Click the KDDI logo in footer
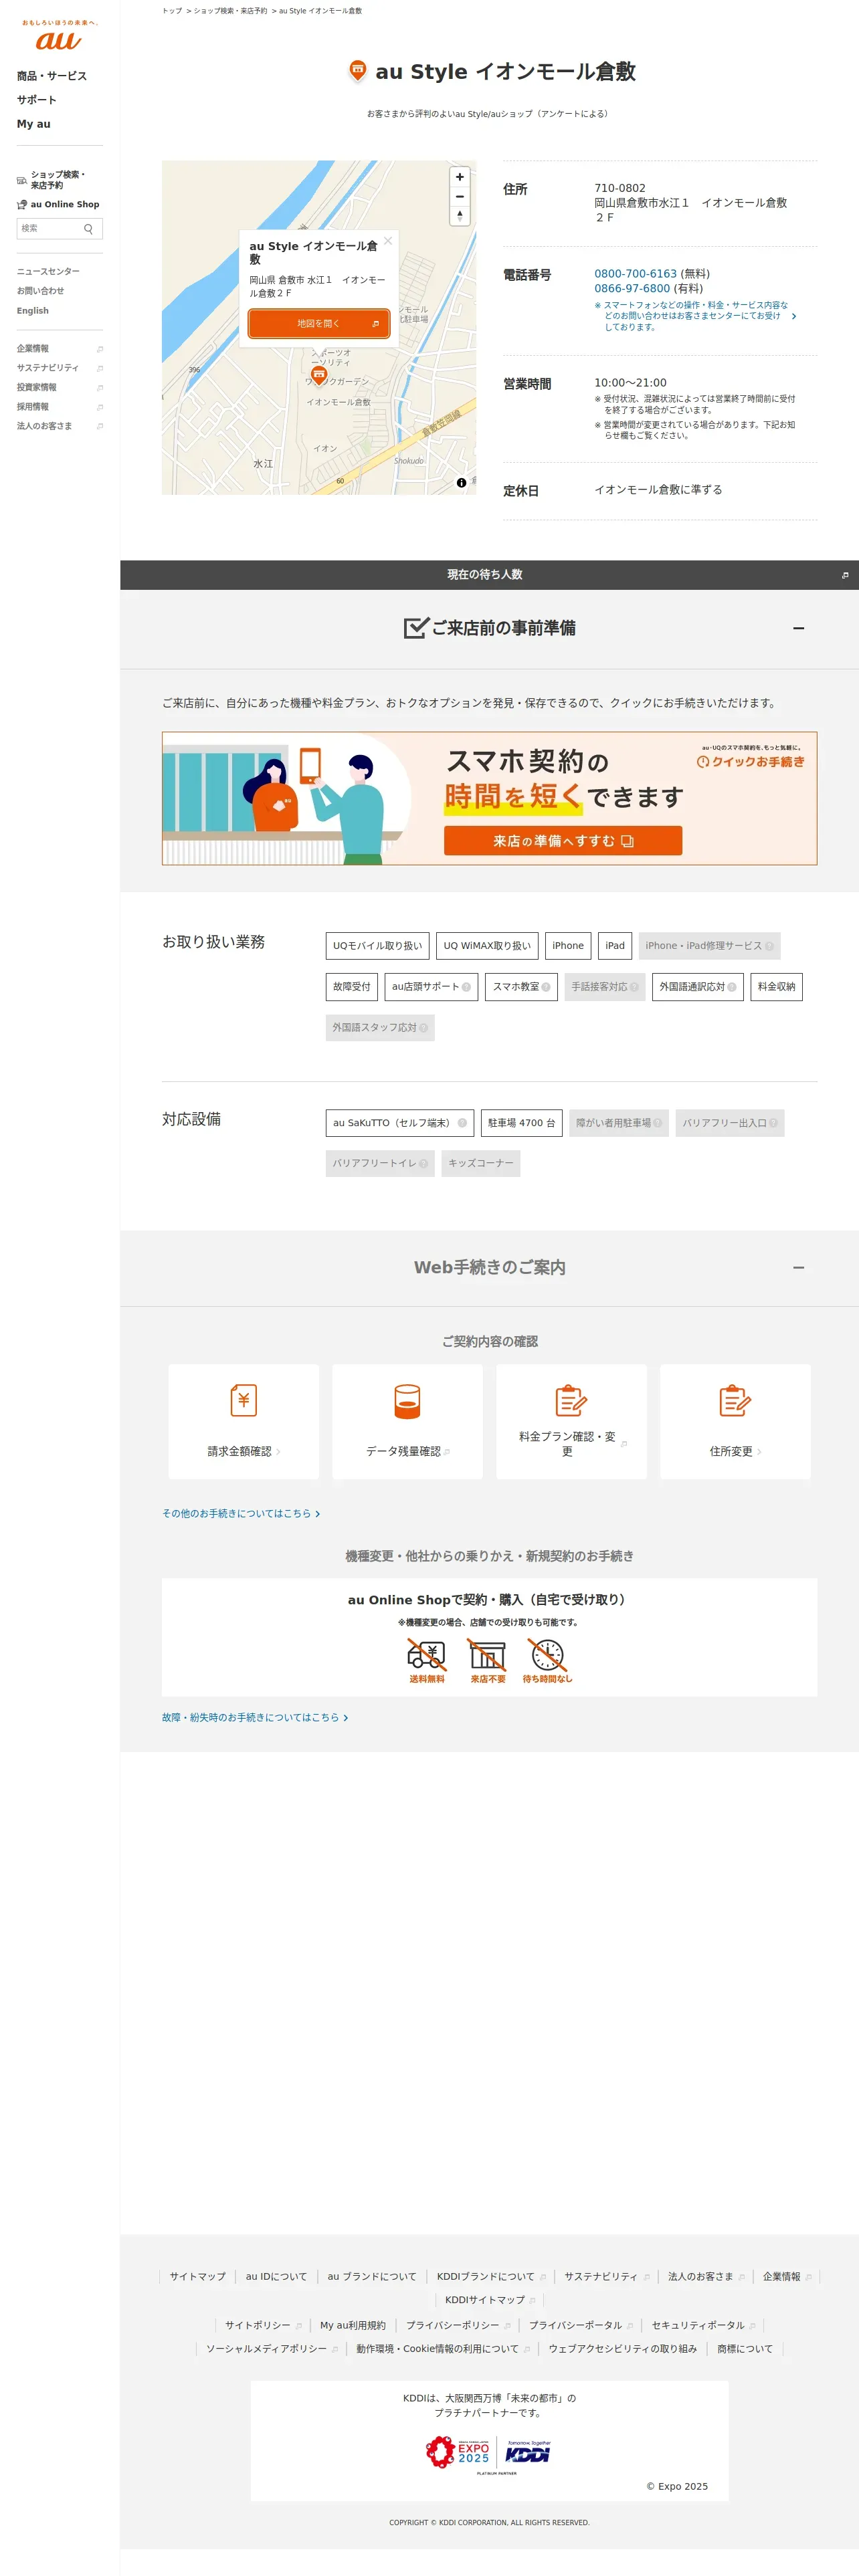The width and height of the screenshot is (859, 2576). pos(527,2452)
